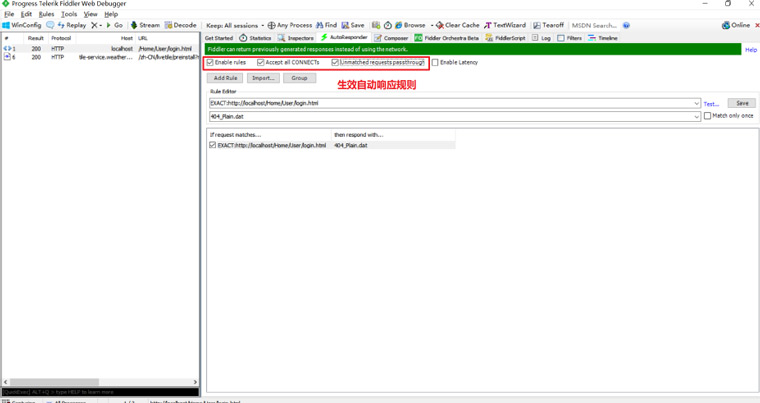
Task: Click the sessions list horizontal scrollbar
Action: point(54,382)
